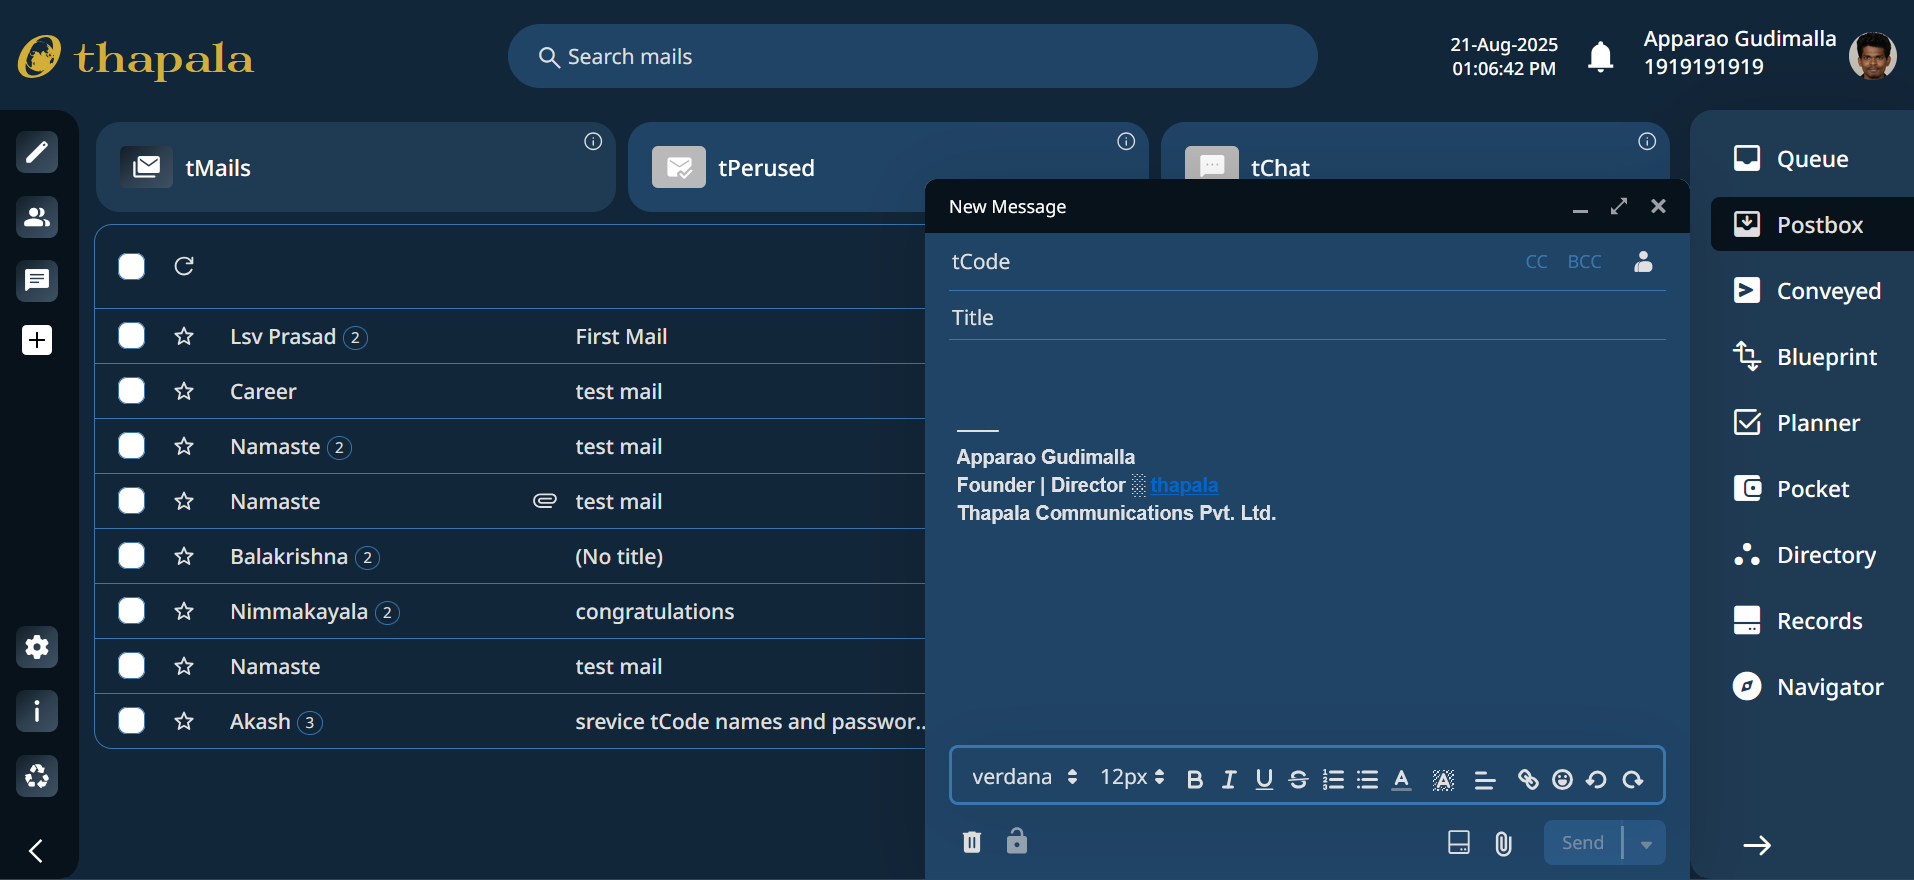Open Pocket in right menu
The height and width of the screenshot is (880, 1914).
(x=1811, y=488)
